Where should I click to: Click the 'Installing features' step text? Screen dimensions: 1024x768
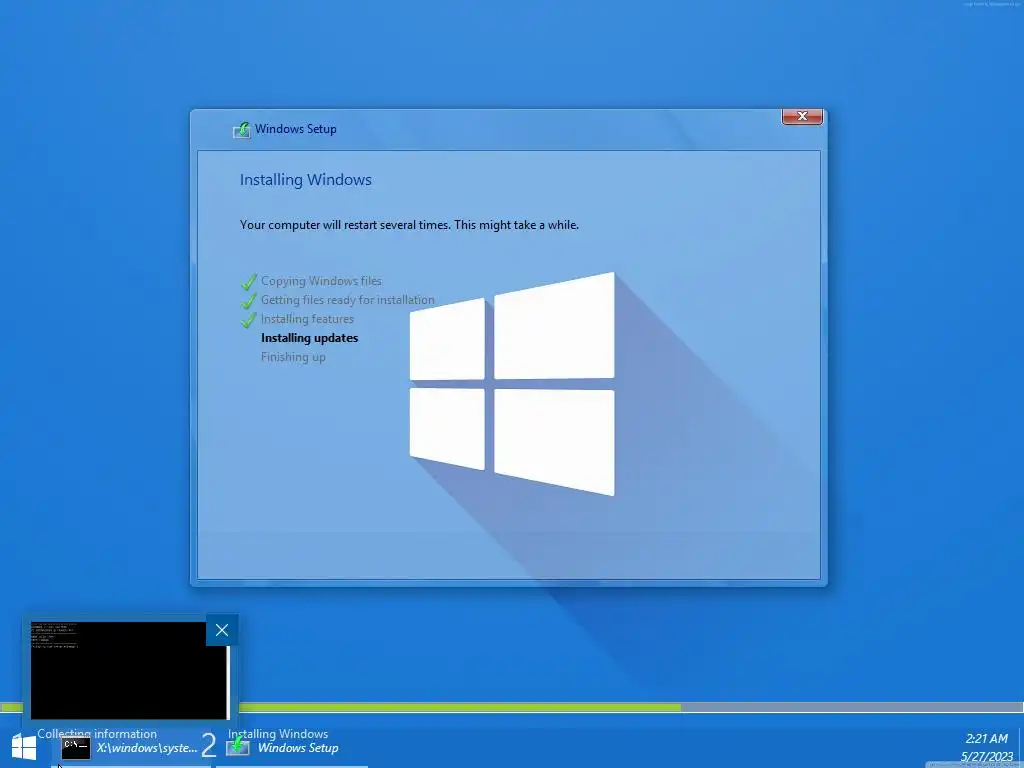pos(308,319)
